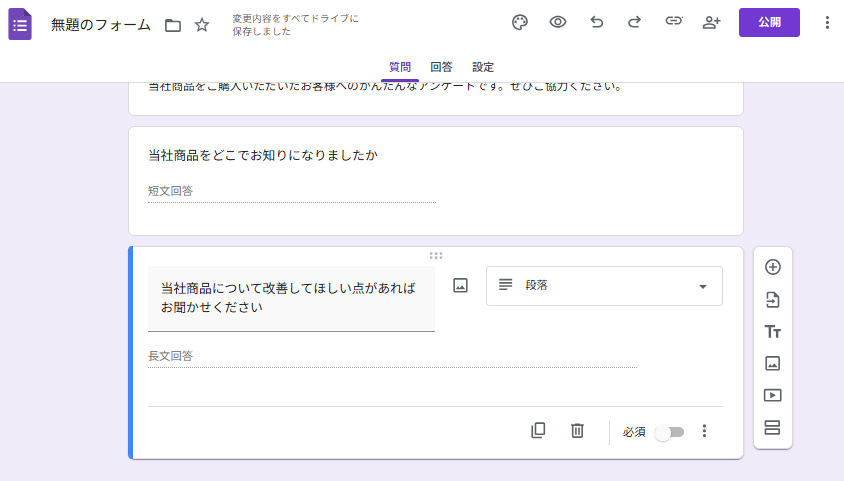
Task: Open the theme customization palette
Action: coord(519,23)
